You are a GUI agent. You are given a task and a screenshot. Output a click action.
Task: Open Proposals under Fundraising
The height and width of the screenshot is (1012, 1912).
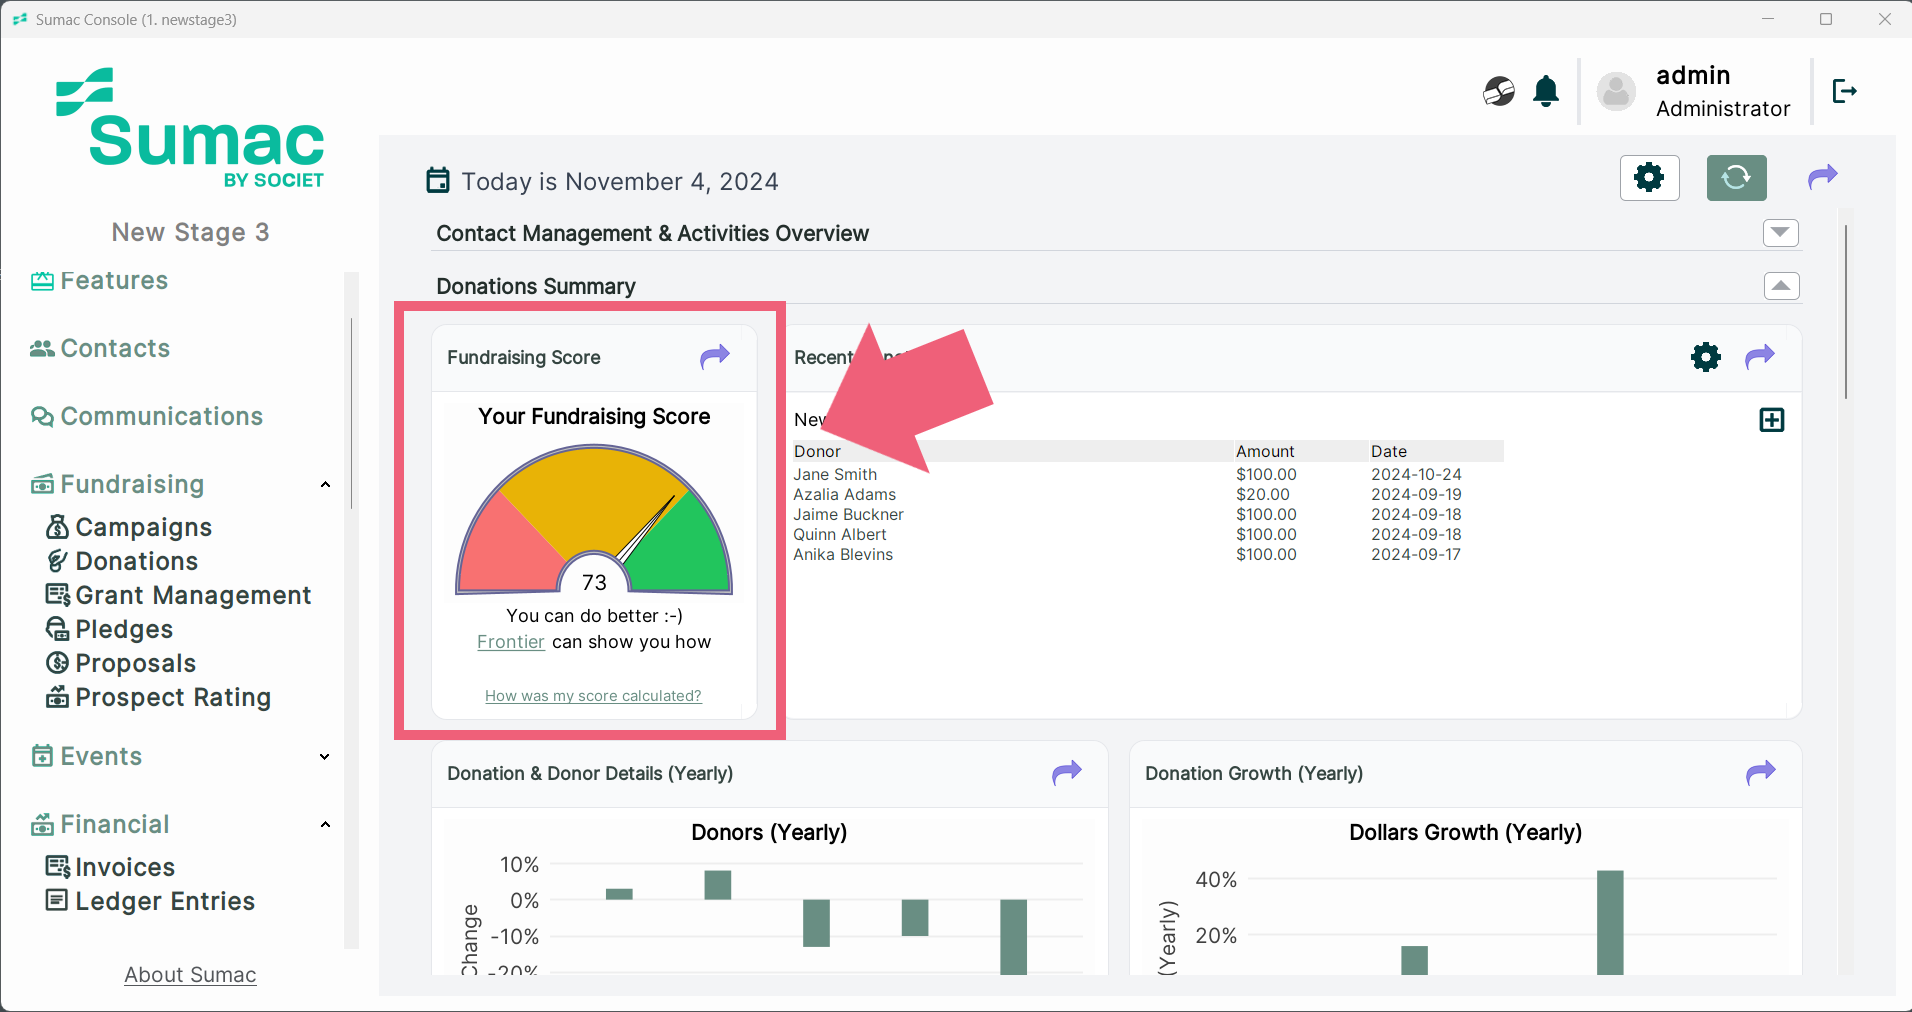tap(121, 663)
